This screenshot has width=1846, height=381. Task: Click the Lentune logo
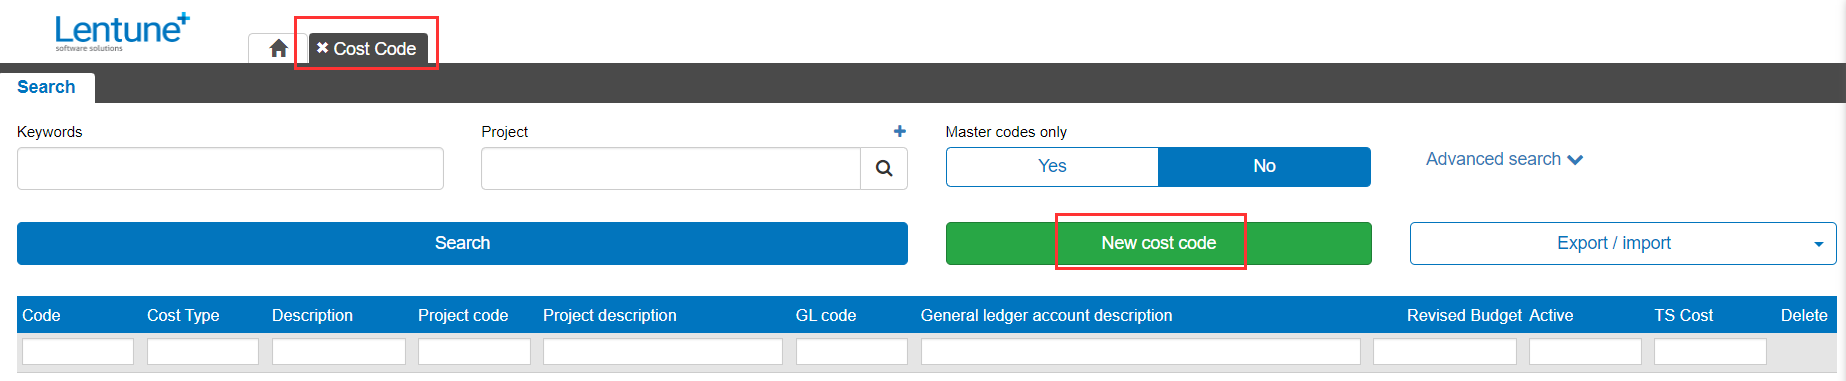121,32
